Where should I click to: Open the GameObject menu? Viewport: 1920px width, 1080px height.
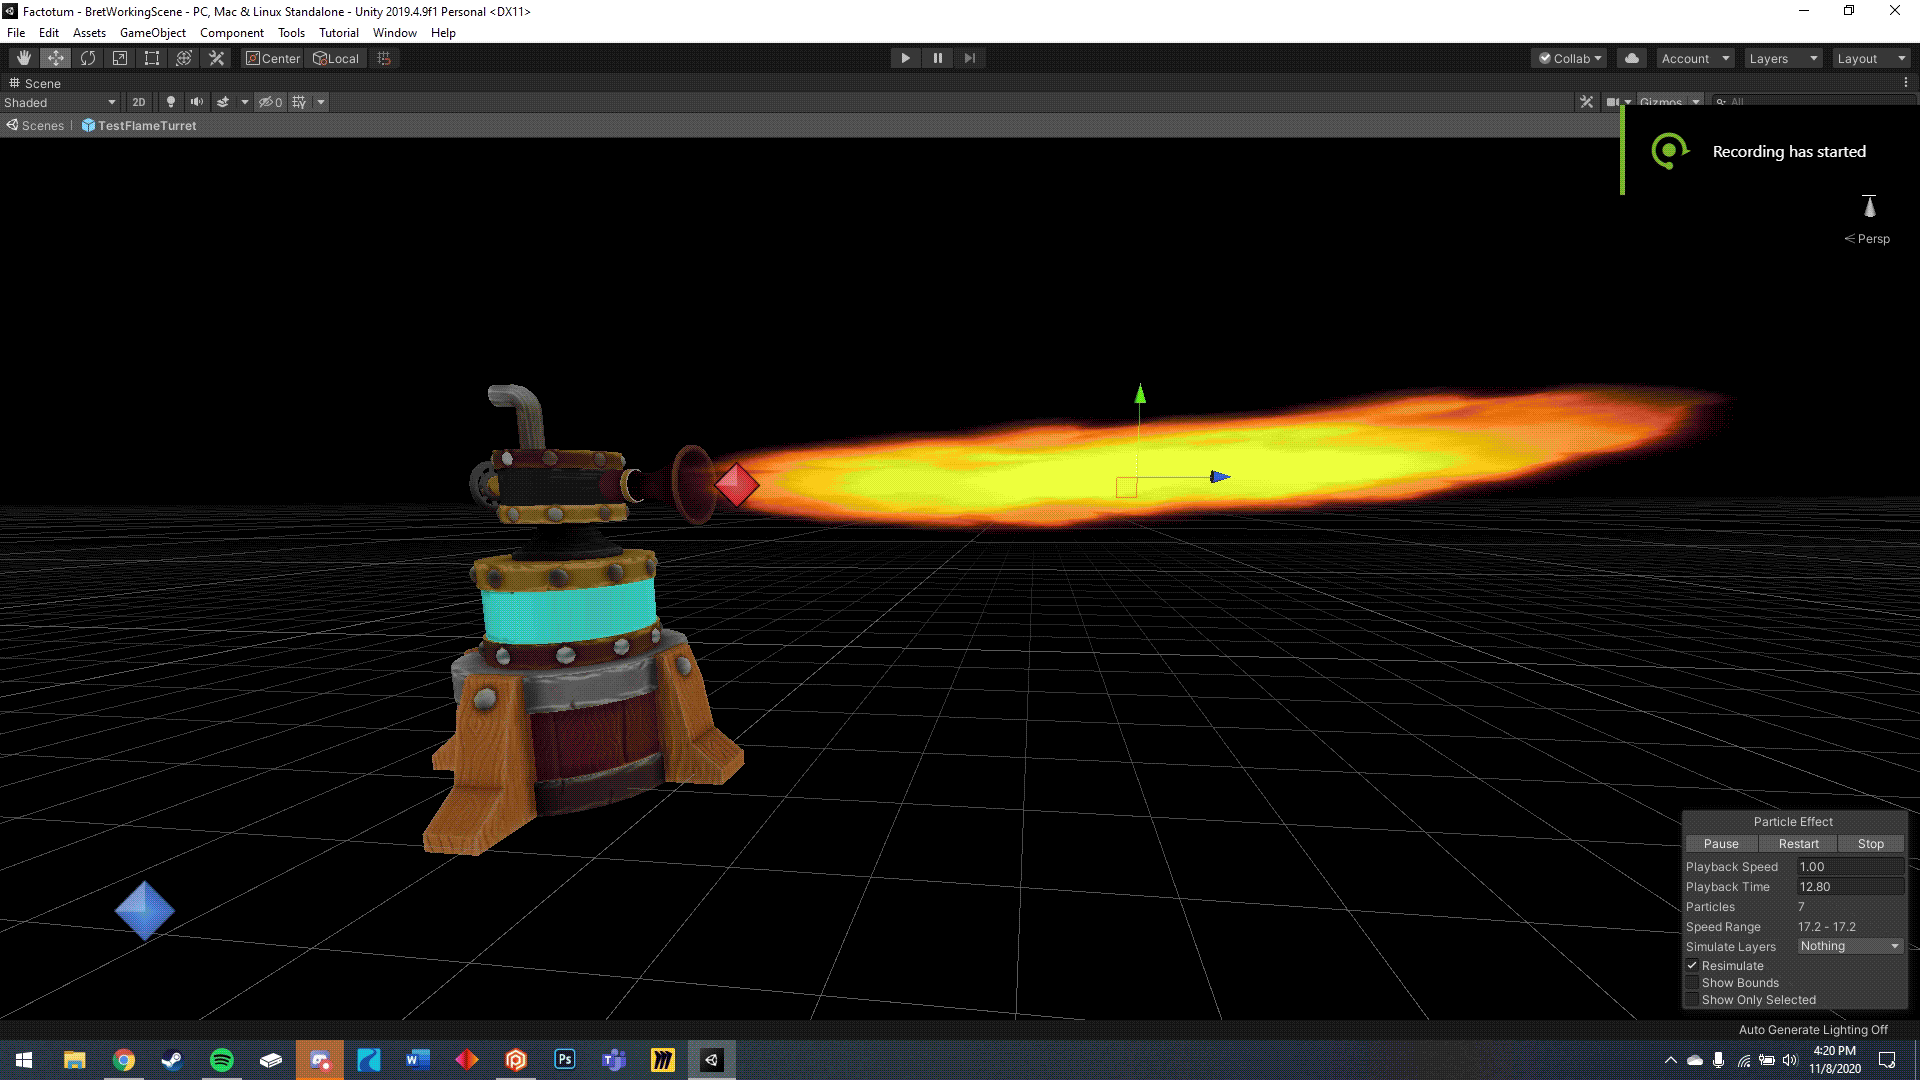(152, 32)
